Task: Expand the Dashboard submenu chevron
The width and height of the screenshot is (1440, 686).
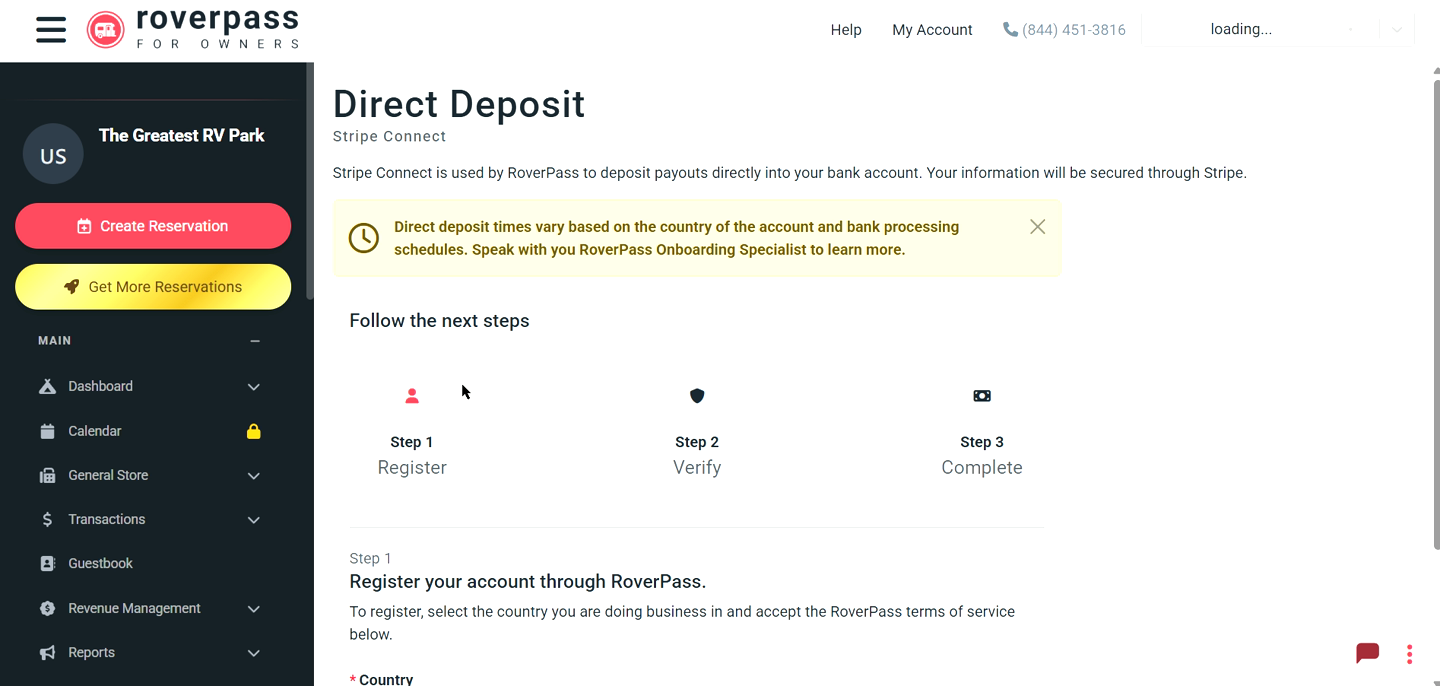Action: pos(254,387)
